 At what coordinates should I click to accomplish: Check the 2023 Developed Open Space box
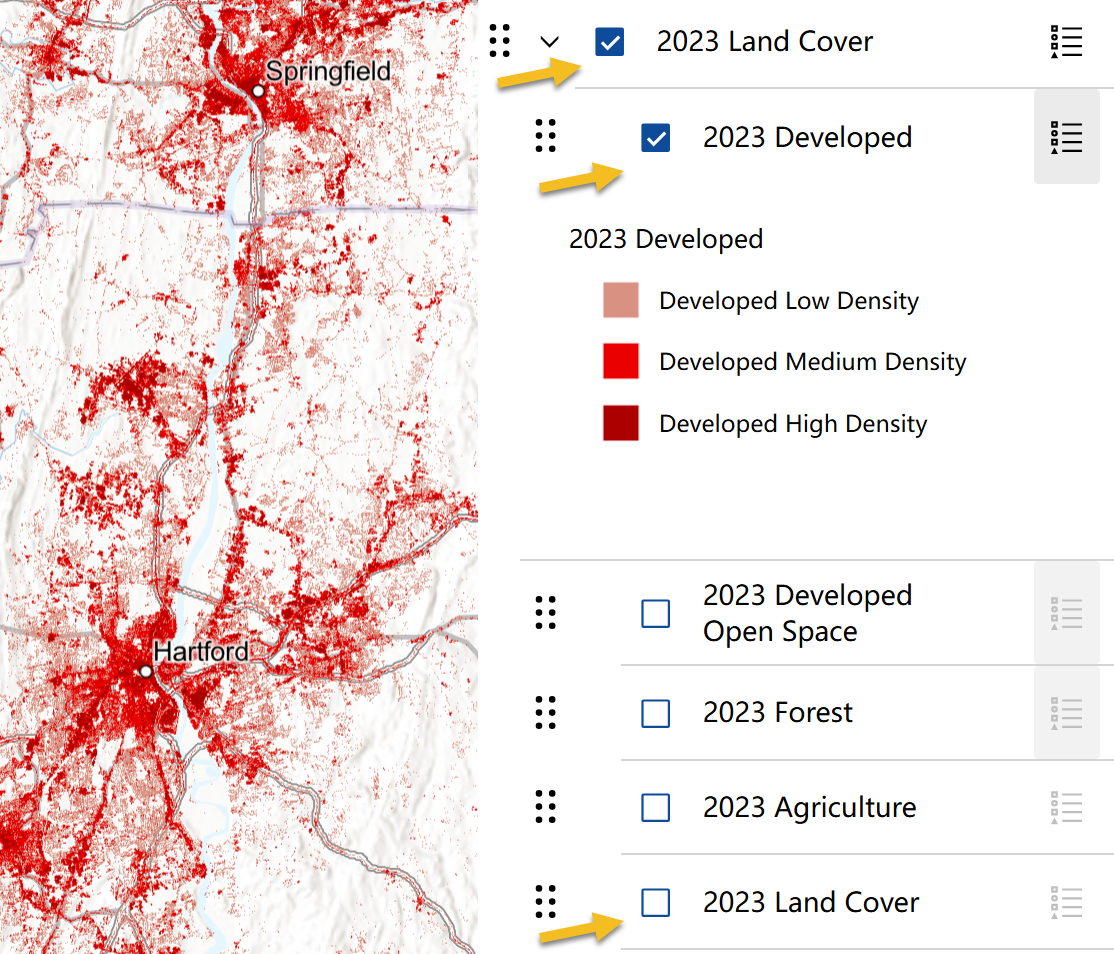click(x=655, y=613)
